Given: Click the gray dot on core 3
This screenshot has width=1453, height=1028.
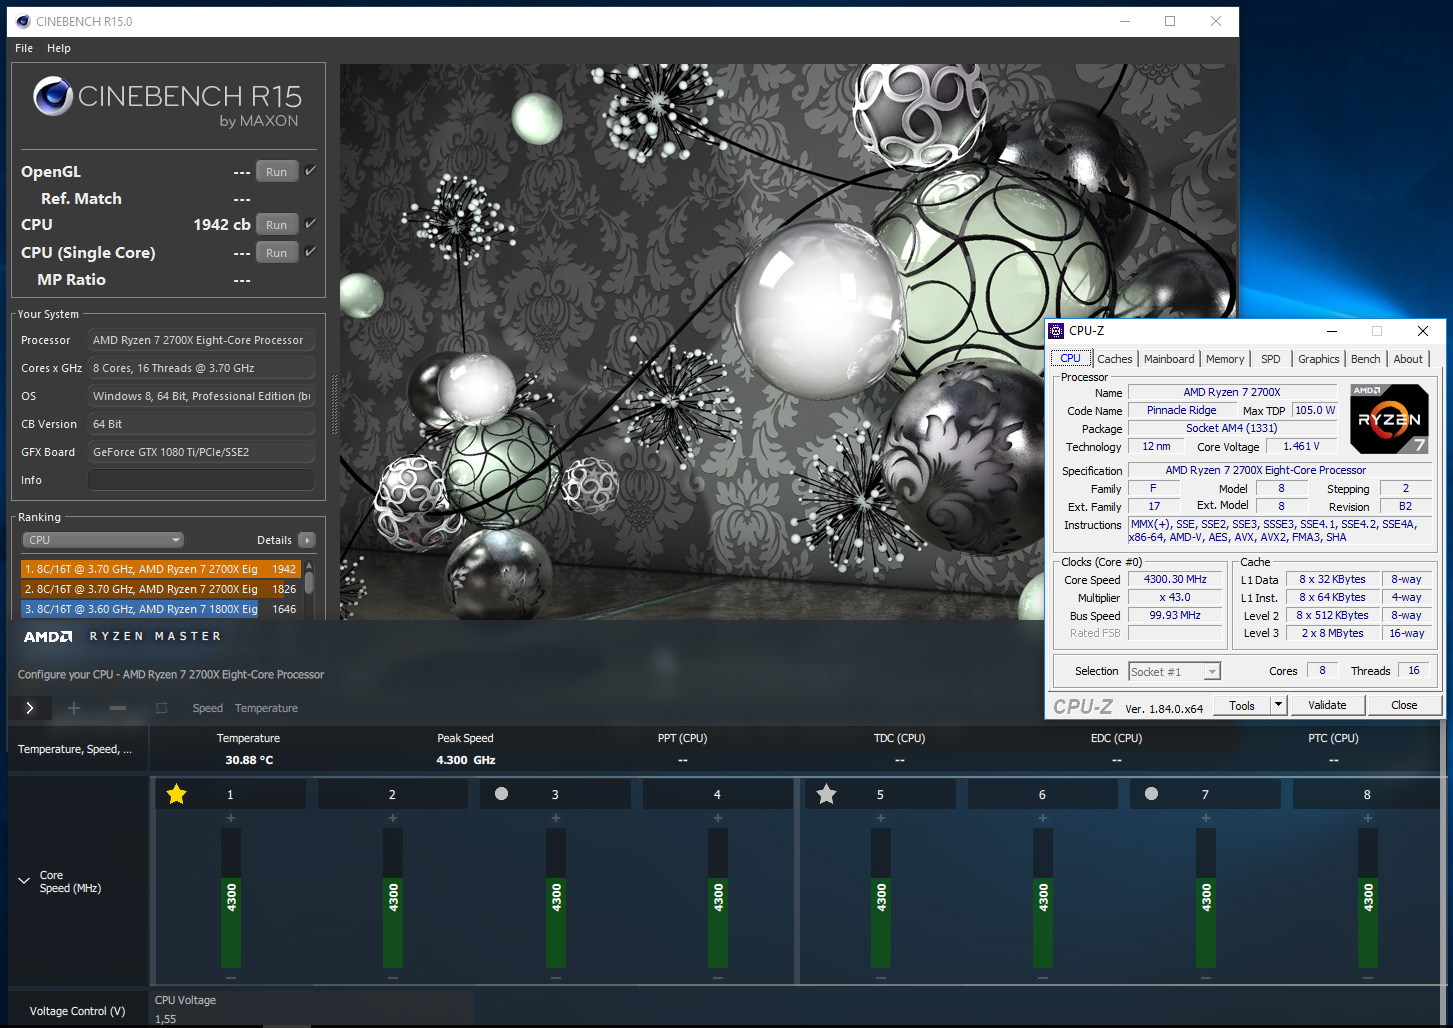Looking at the screenshot, I should coord(502,794).
